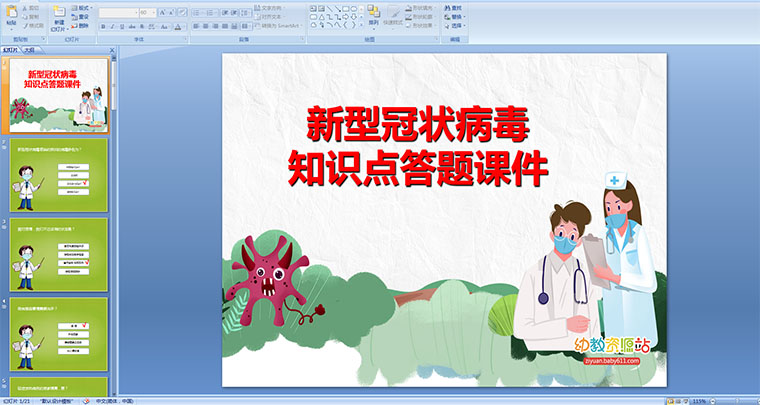This screenshot has width=760, height=405.
Task: Click font color A icon
Action: point(177,27)
